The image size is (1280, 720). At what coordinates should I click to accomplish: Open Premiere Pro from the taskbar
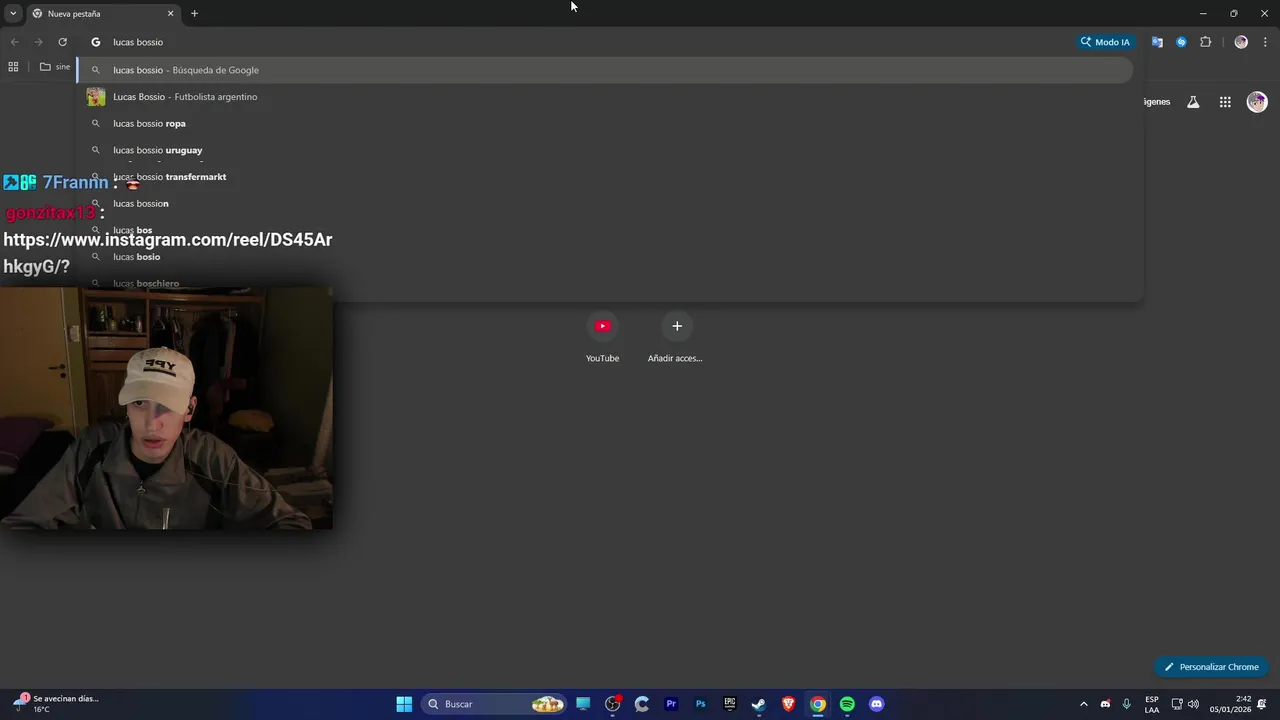tap(671, 704)
